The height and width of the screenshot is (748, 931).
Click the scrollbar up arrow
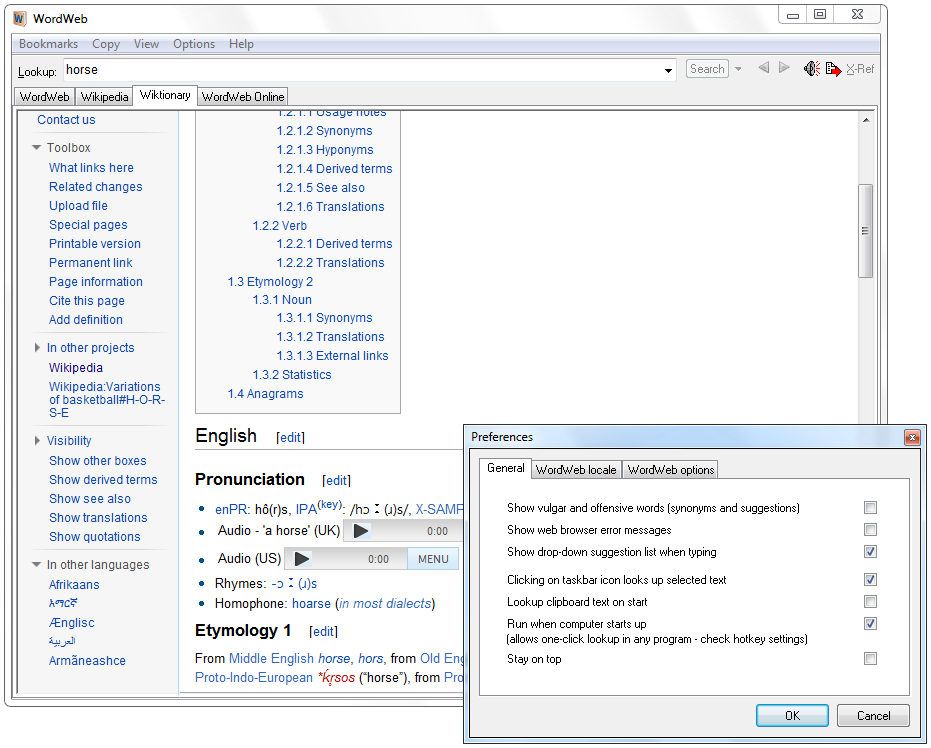(x=866, y=120)
